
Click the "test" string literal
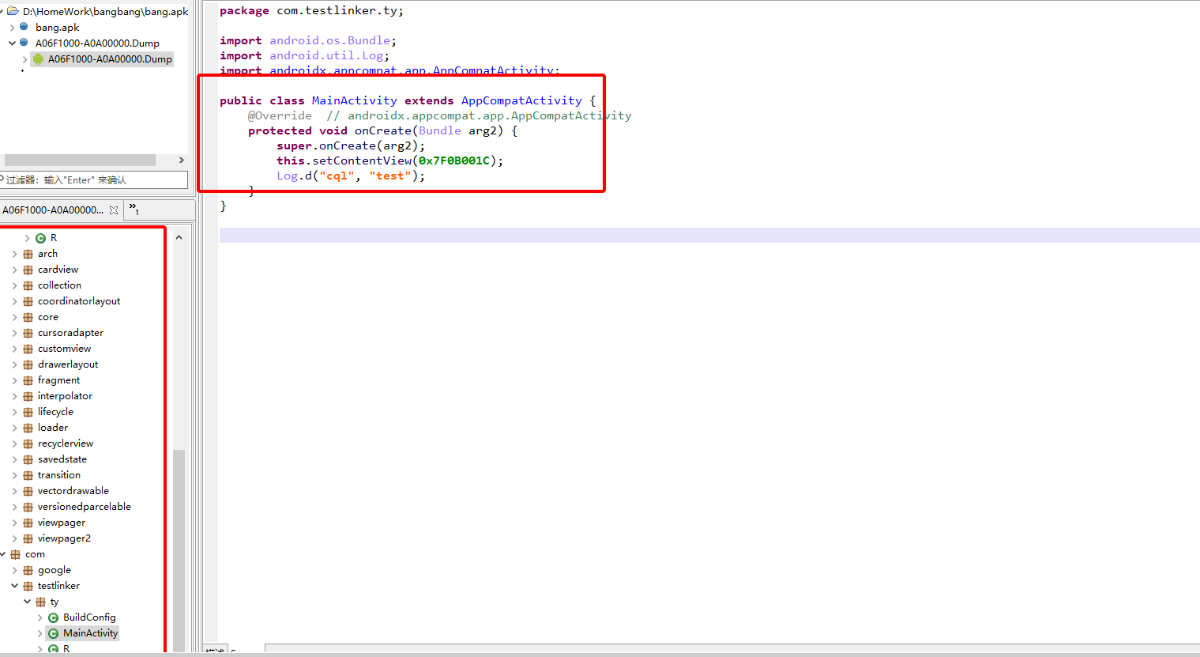pyautogui.click(x=390, y=176)
